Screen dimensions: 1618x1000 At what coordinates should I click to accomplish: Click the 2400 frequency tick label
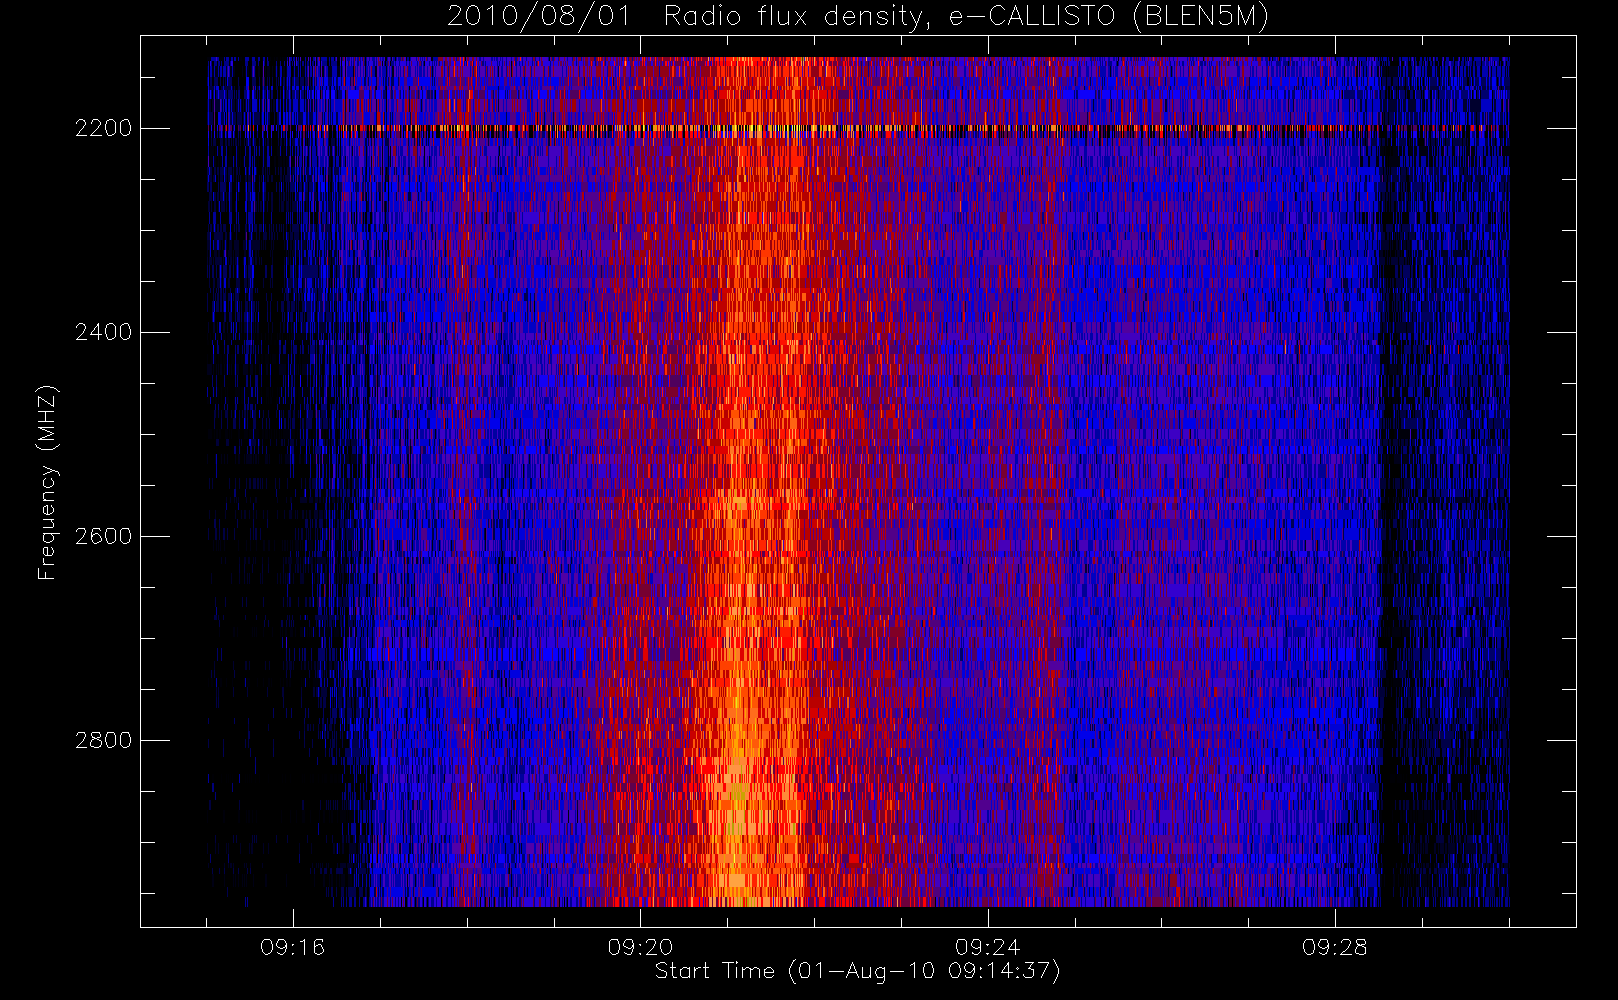[x=103, y=332]
